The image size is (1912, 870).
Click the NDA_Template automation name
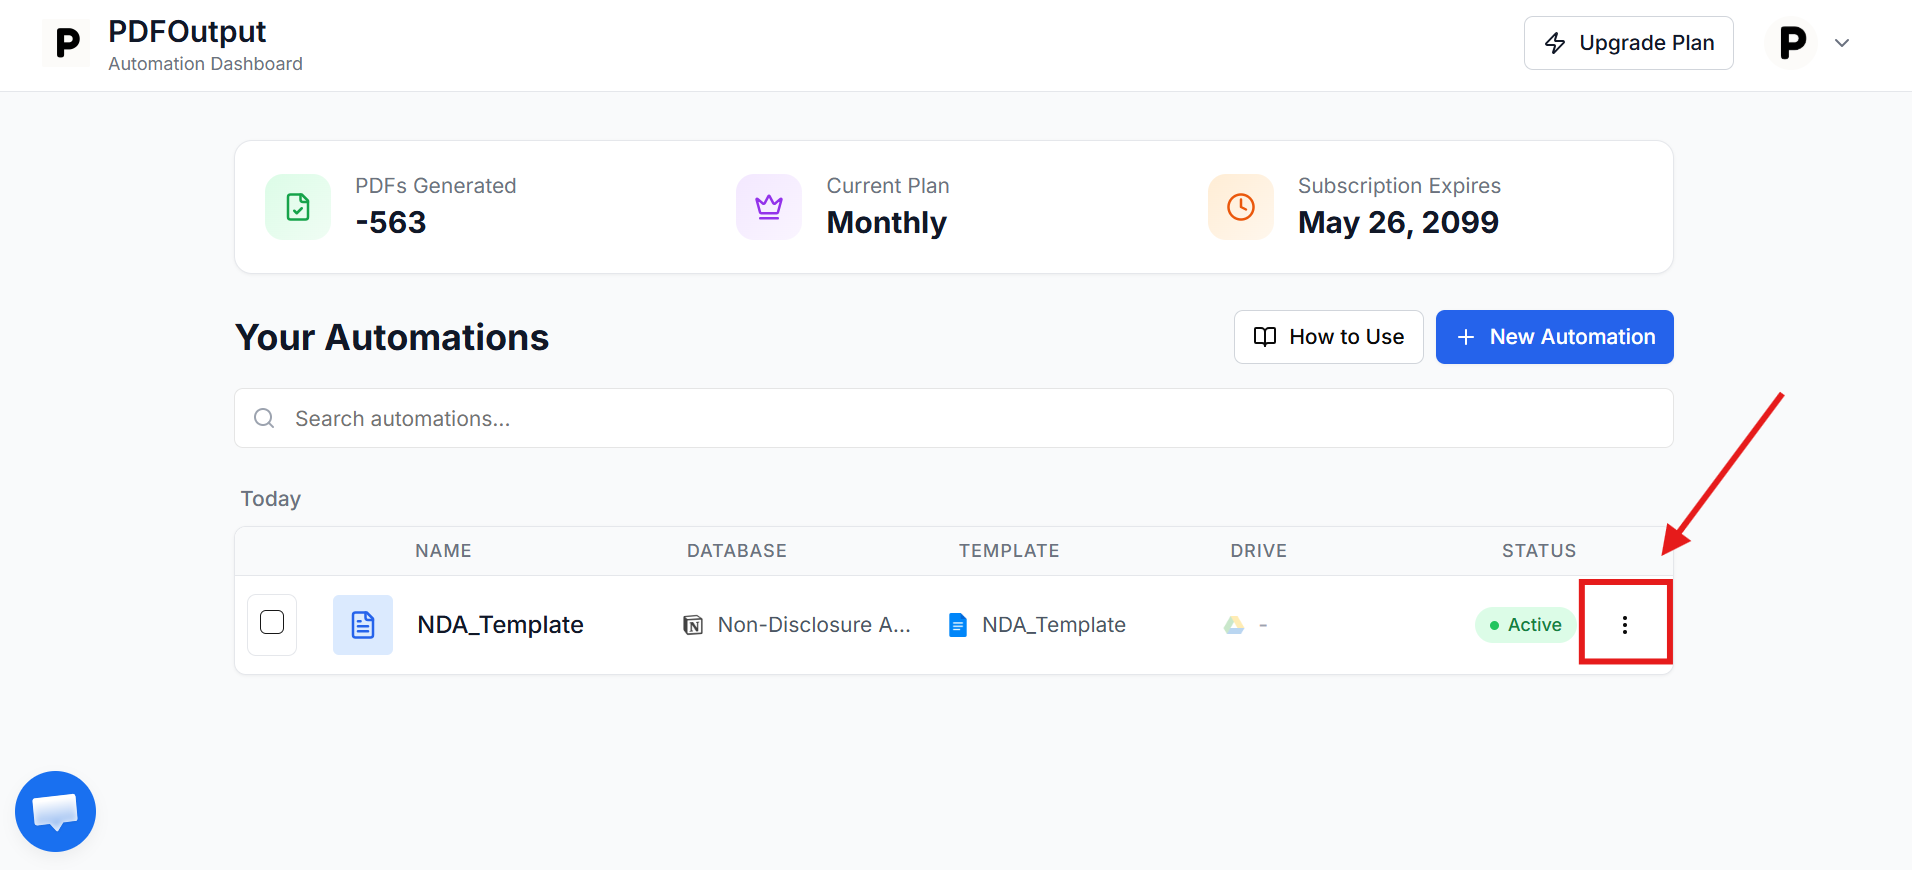click(500, 625)
